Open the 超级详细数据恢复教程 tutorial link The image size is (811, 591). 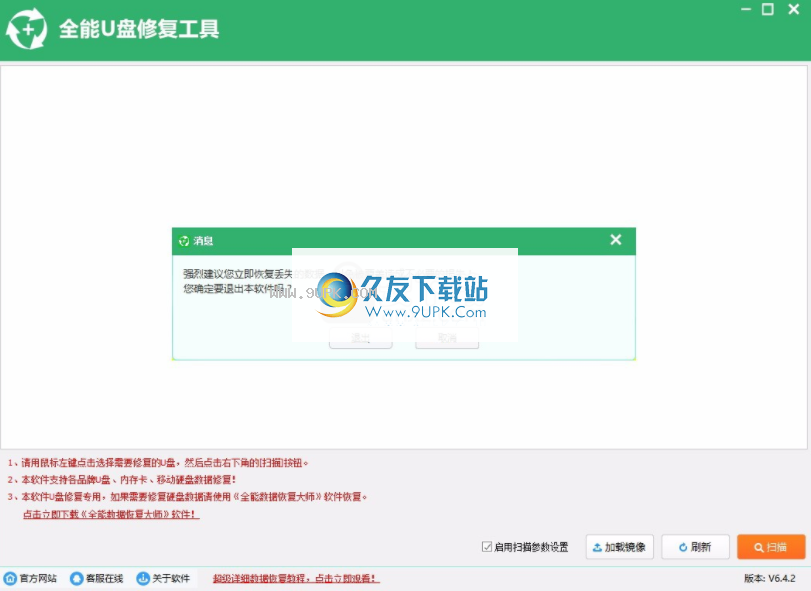click(296, 578)
